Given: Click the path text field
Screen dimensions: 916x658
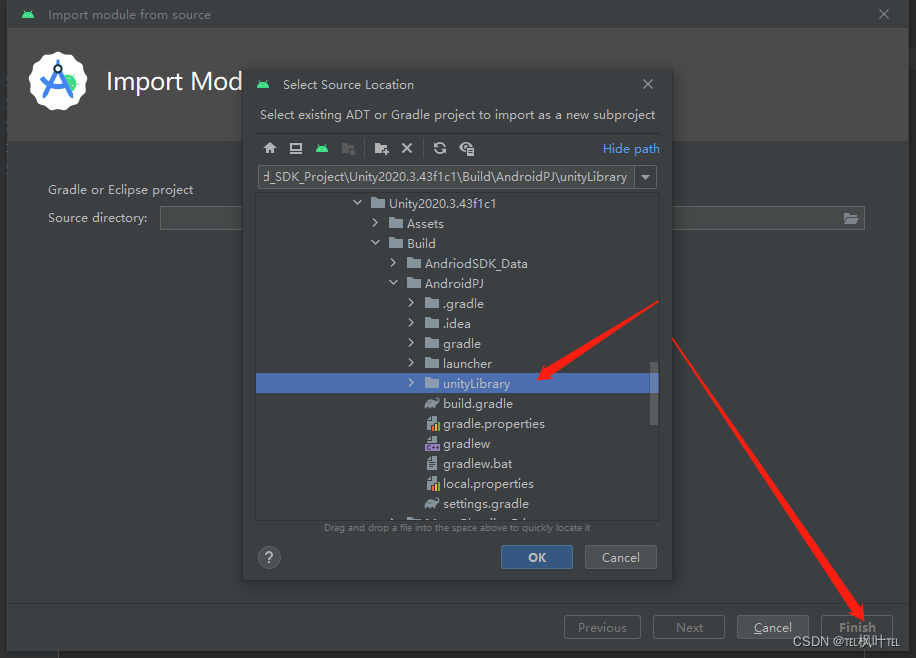Looking at the screenshot, I should click(x=446, y=177).
